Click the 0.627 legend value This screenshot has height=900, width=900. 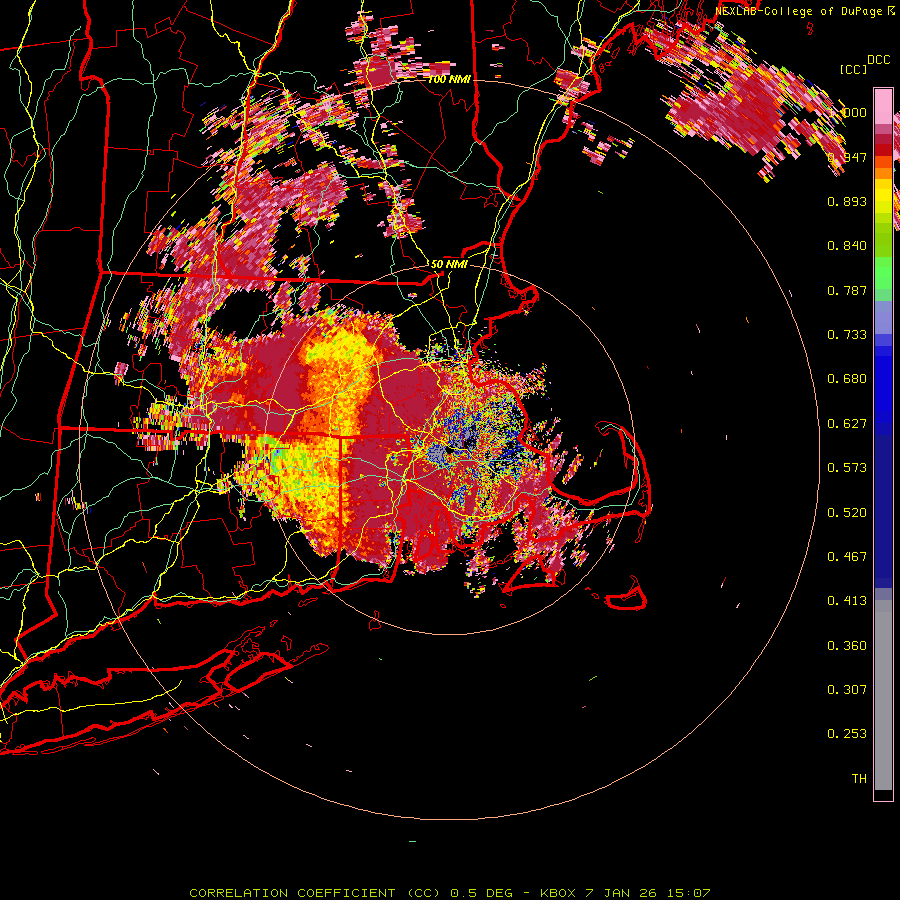[x=847, y=424]
